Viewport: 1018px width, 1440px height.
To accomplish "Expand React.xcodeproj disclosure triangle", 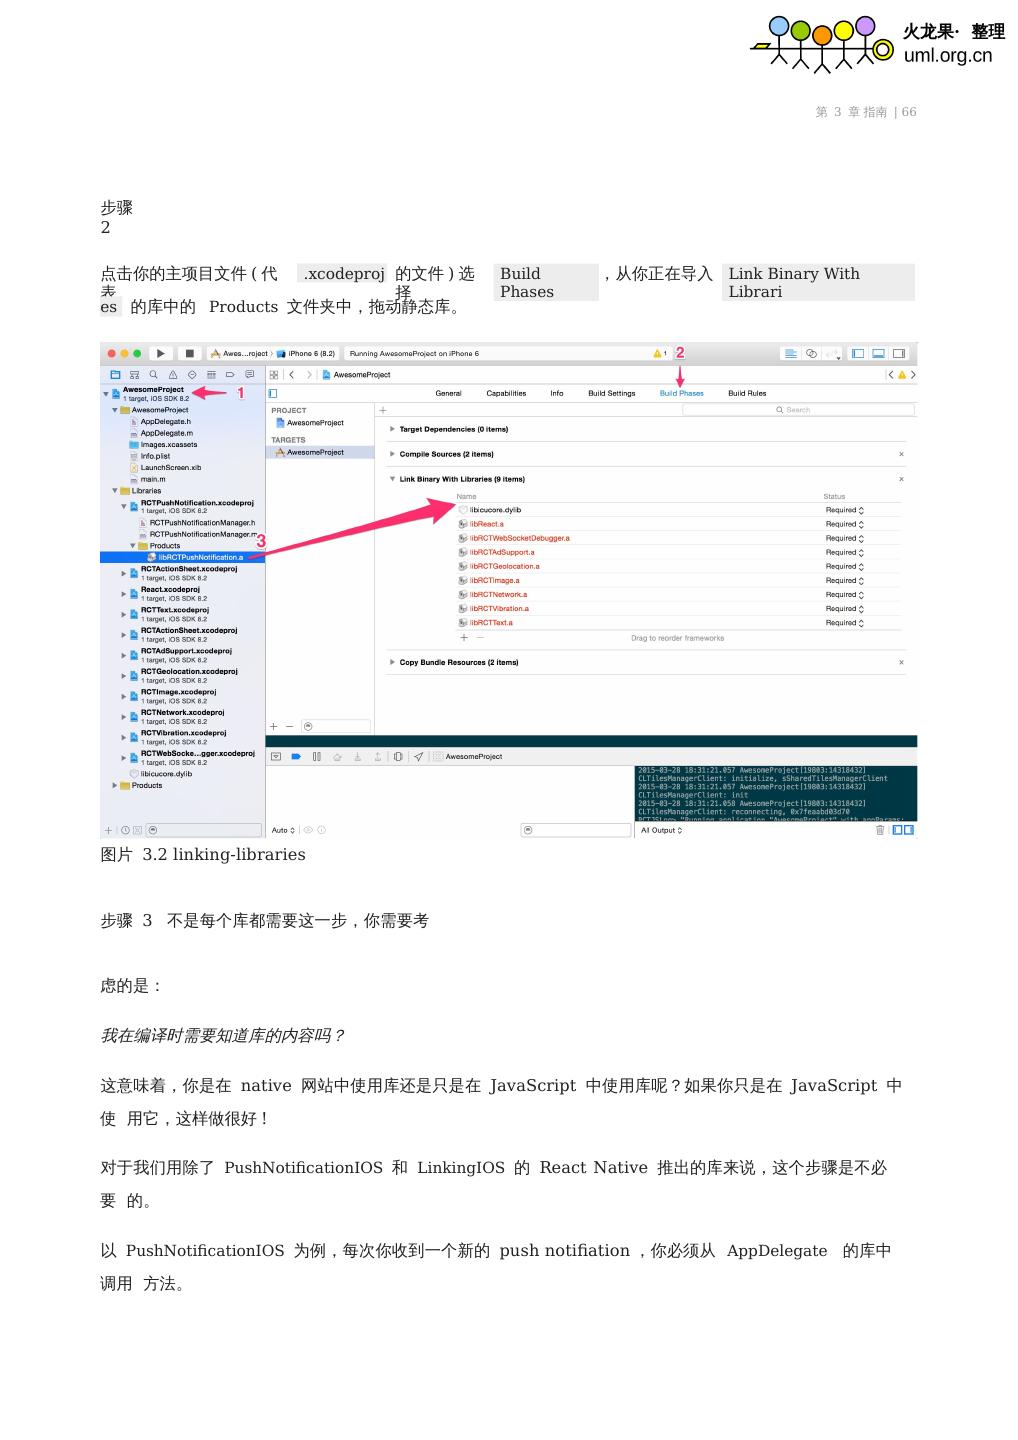I will [124, 594].
